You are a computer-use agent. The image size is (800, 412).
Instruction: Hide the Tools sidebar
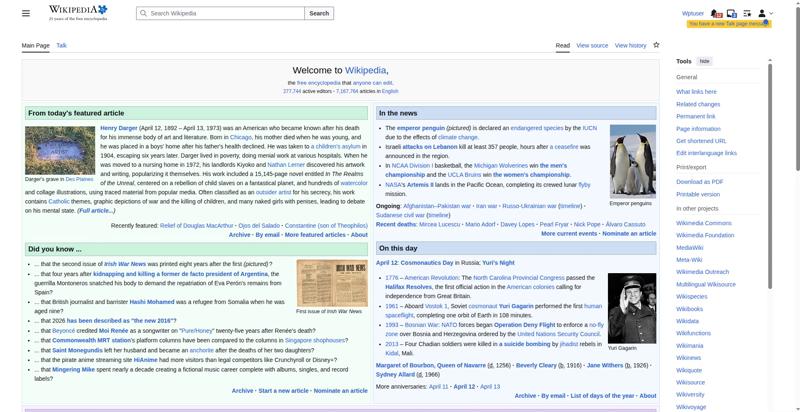pyautogui.click(x=704, y=61)
